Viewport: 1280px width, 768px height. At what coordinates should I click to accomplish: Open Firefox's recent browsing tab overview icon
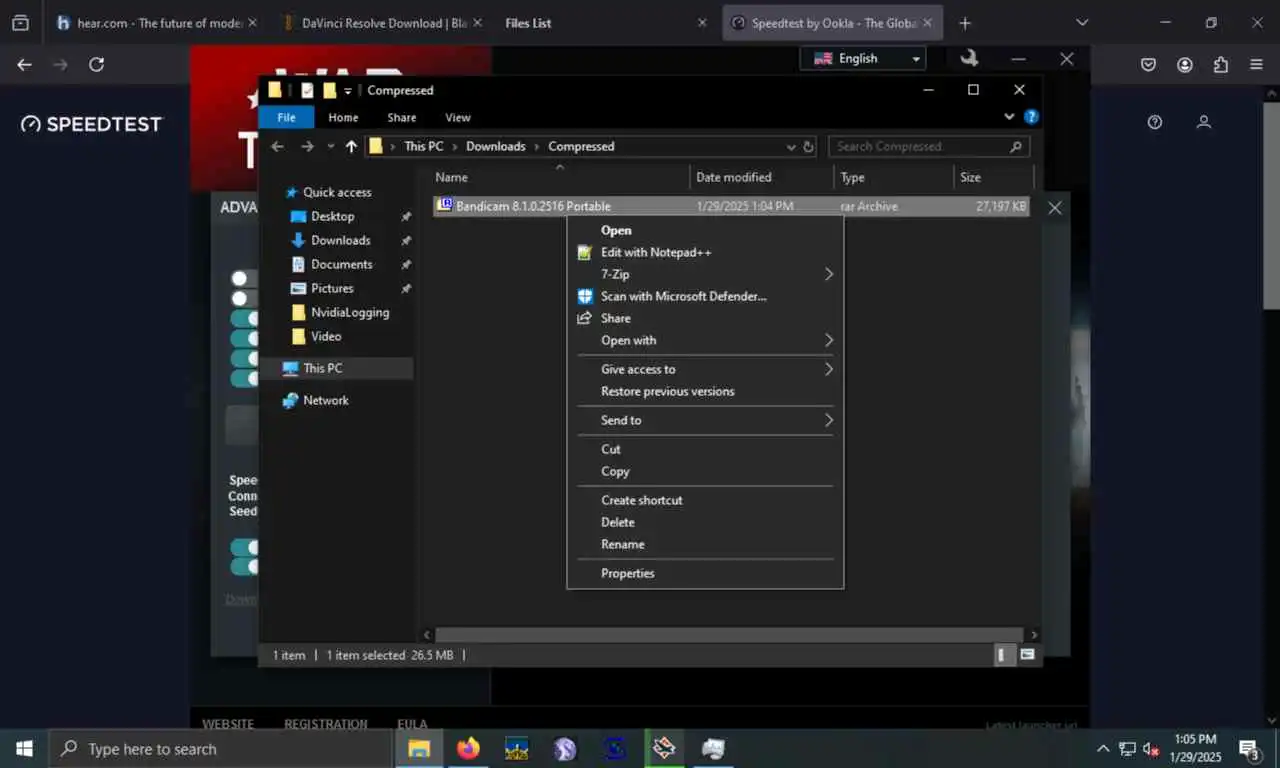point(20,22)
